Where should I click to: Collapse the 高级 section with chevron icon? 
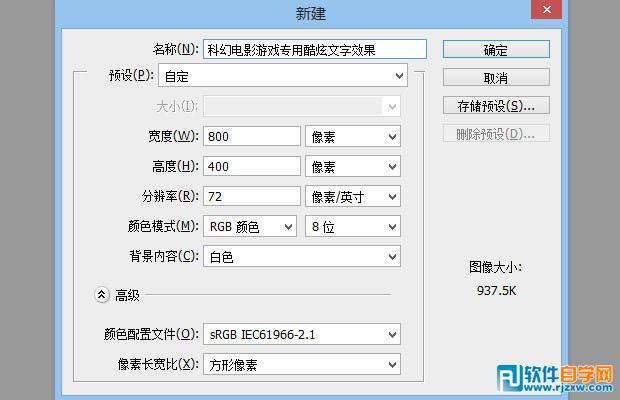click(x=102, y=294)
